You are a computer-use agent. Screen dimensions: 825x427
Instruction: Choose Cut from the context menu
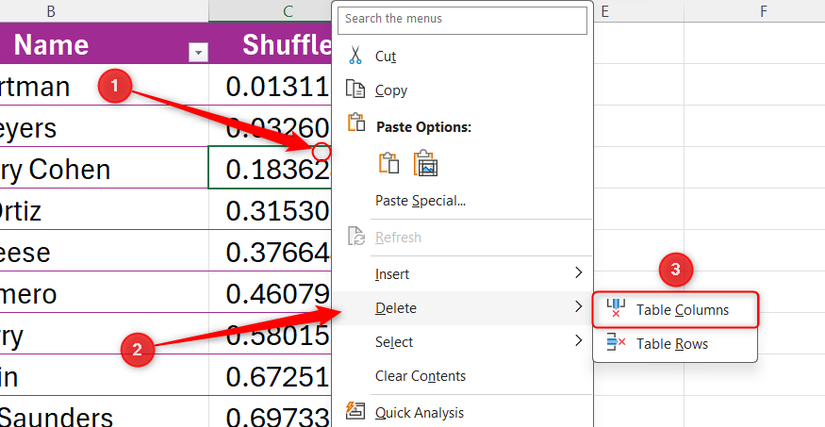coord(462,56)
